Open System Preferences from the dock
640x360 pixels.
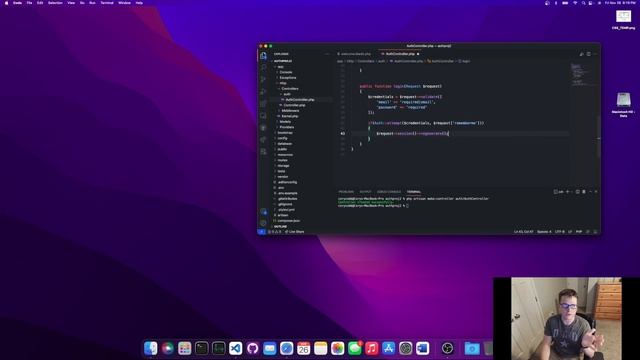pyautogui.click(x=406, y=348)
